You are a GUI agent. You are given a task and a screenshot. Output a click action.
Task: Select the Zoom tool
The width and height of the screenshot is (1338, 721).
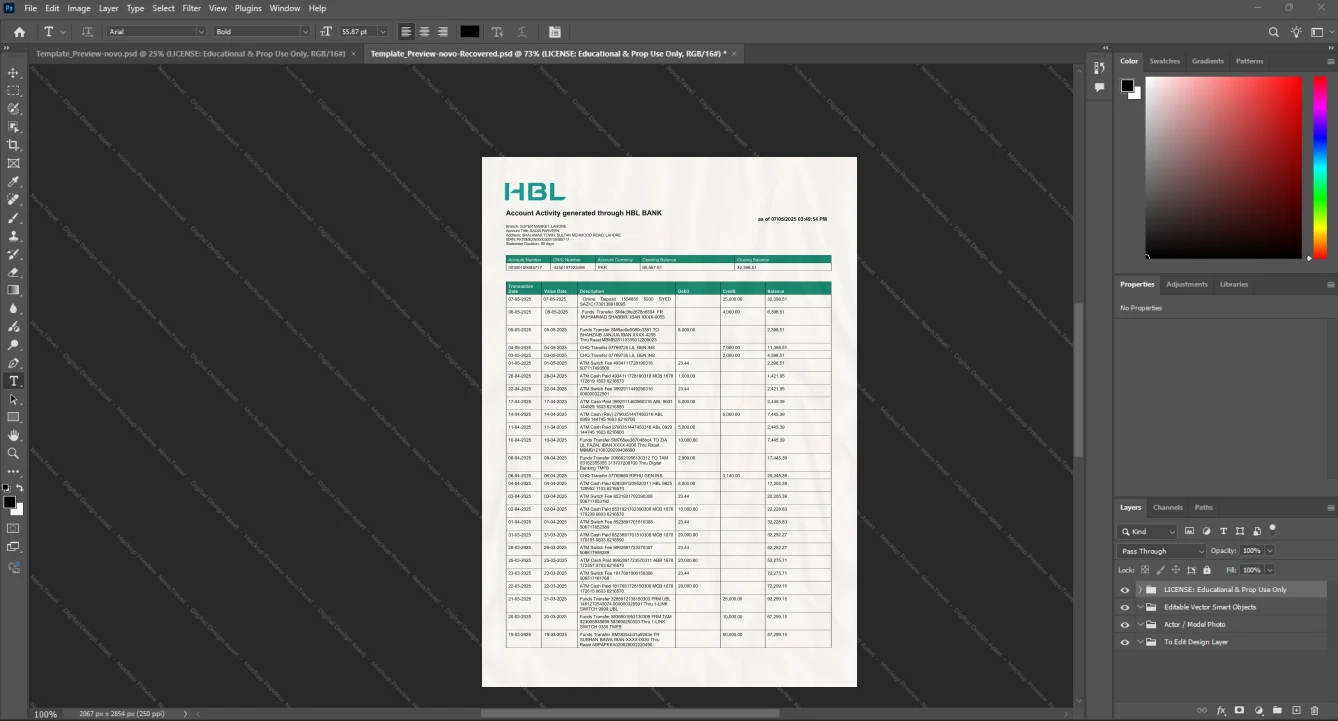[14, 453]
